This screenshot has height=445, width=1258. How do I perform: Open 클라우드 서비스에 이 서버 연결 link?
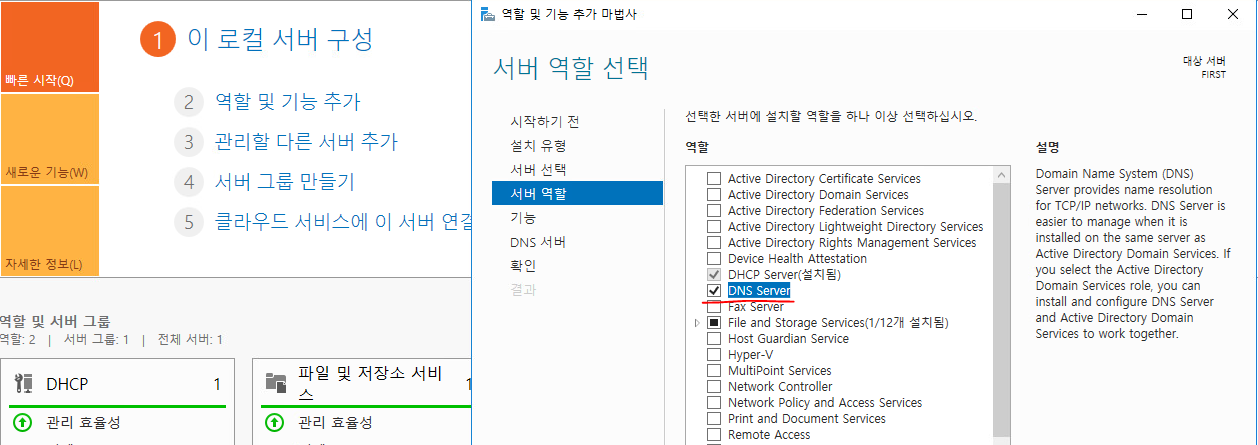pyautogui.click(x=342, y=221)
